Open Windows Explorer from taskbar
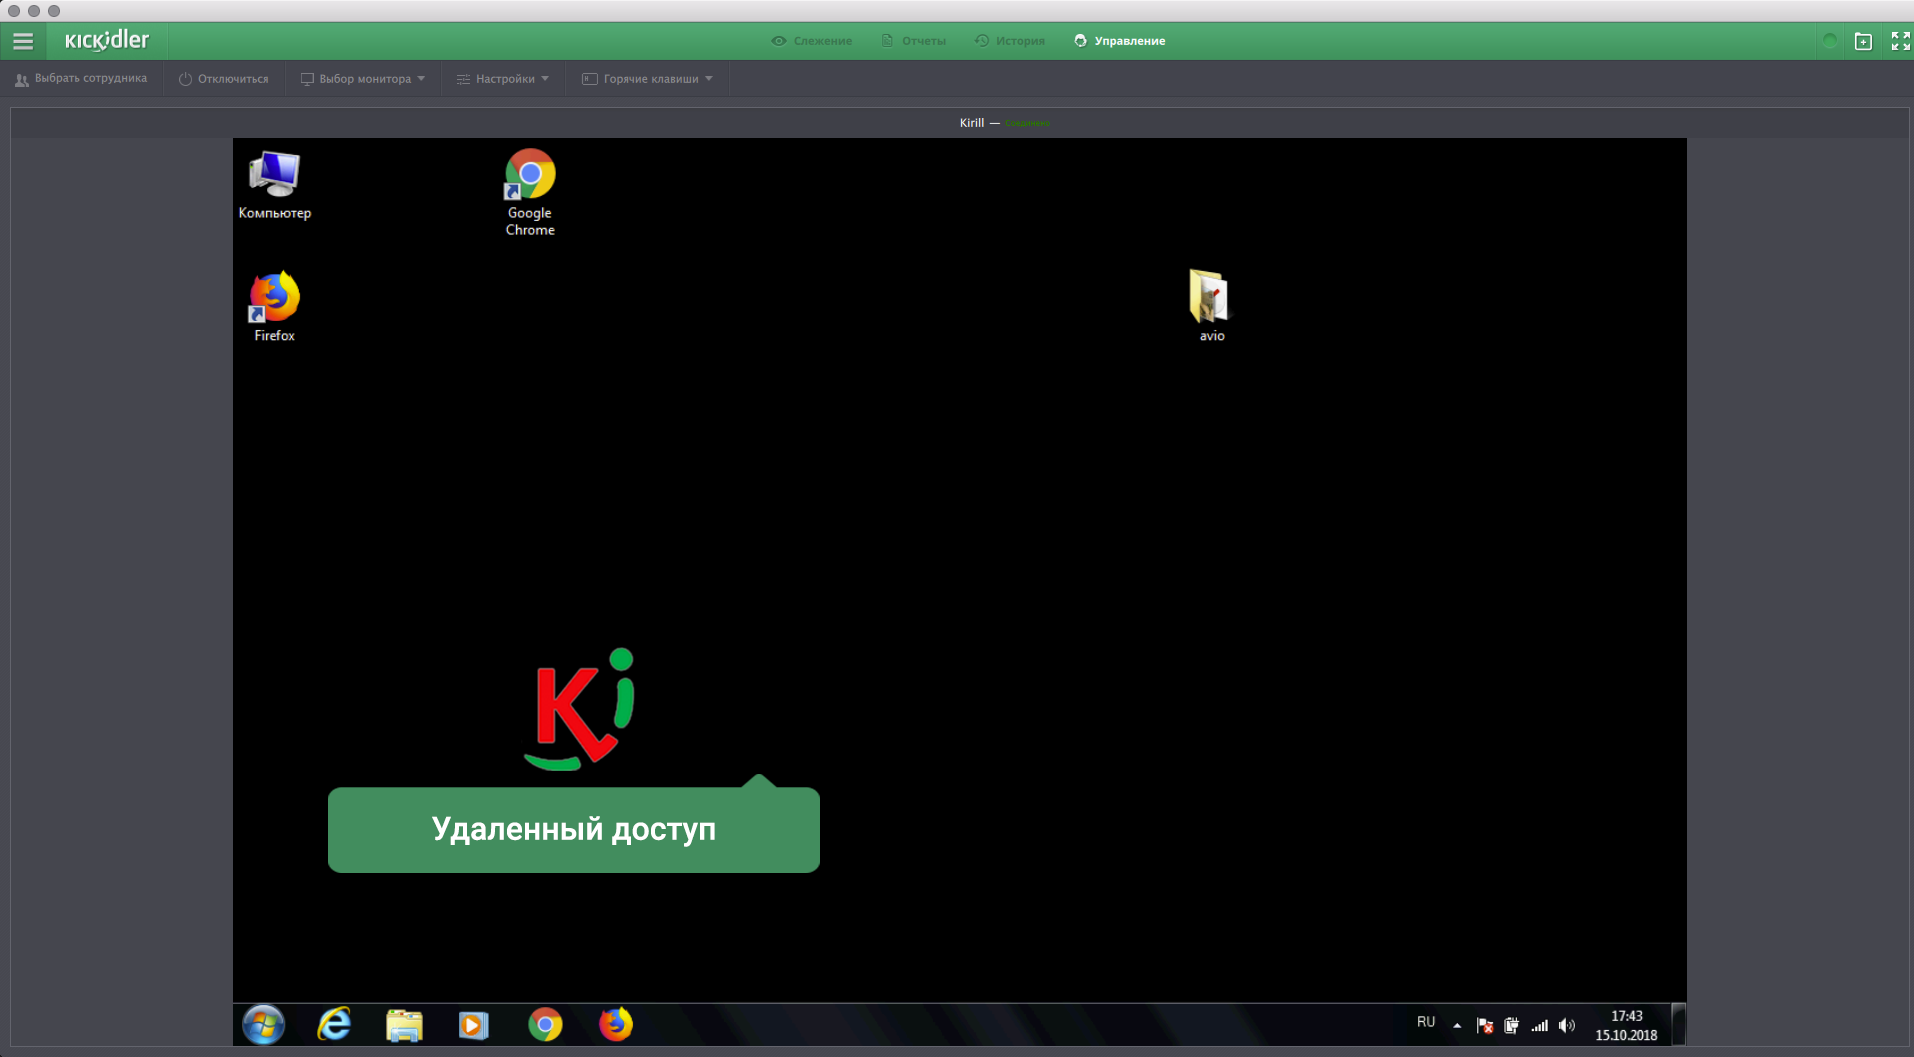 tap(404, 1025)
